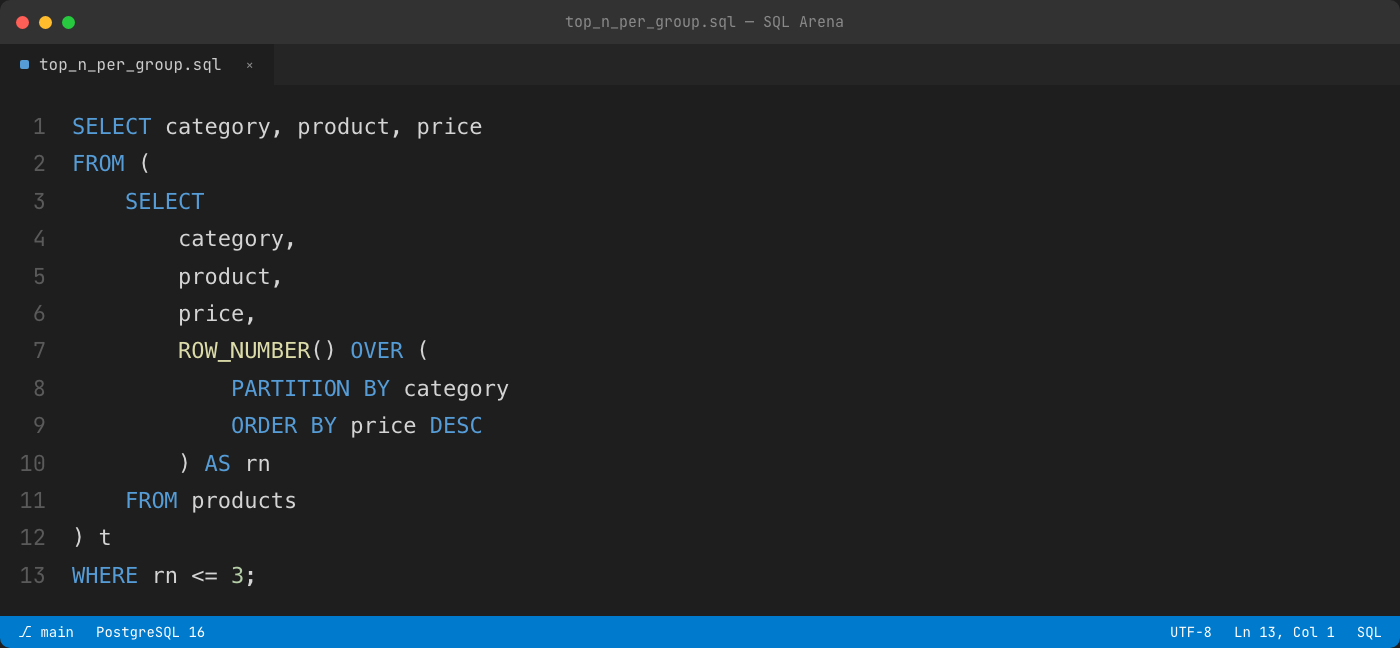The image size is (1400, 648).
Task: Click line number 1 in gutter
Action: coord(39,127)
